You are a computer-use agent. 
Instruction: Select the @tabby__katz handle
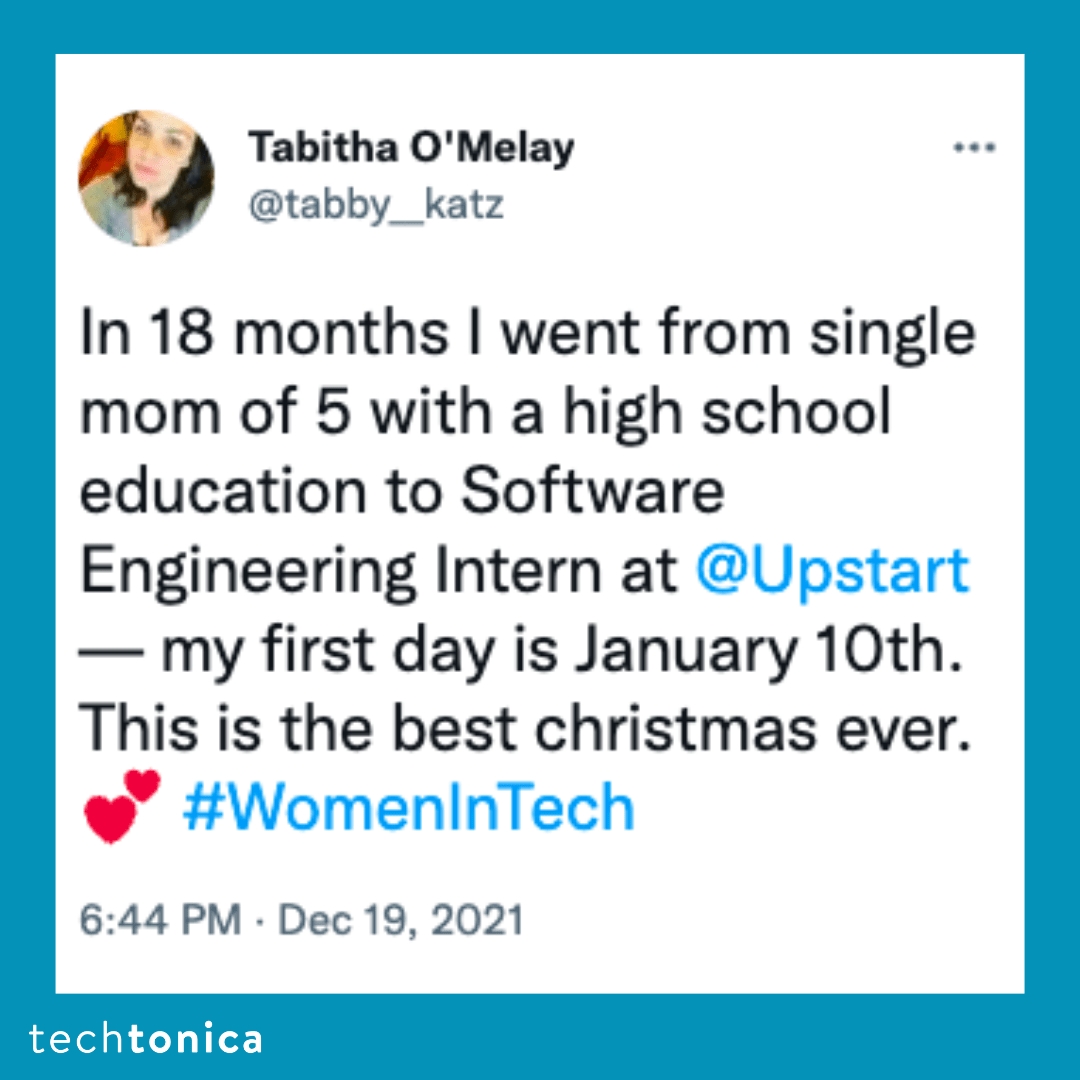[375, 205]
